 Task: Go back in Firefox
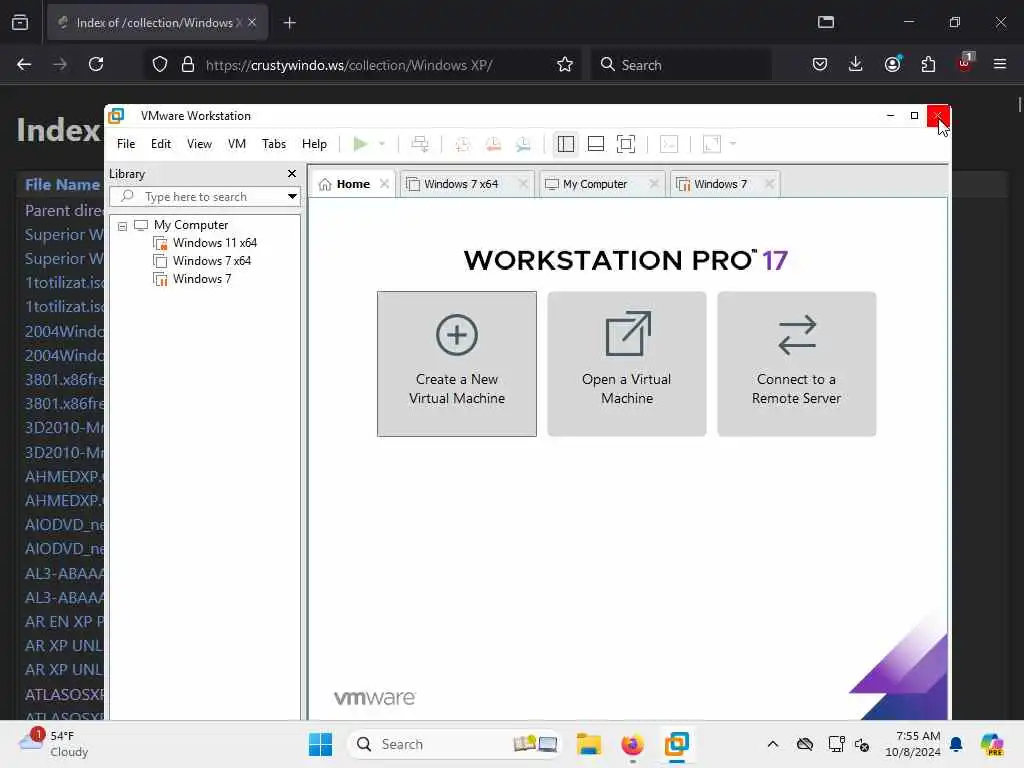24,64
